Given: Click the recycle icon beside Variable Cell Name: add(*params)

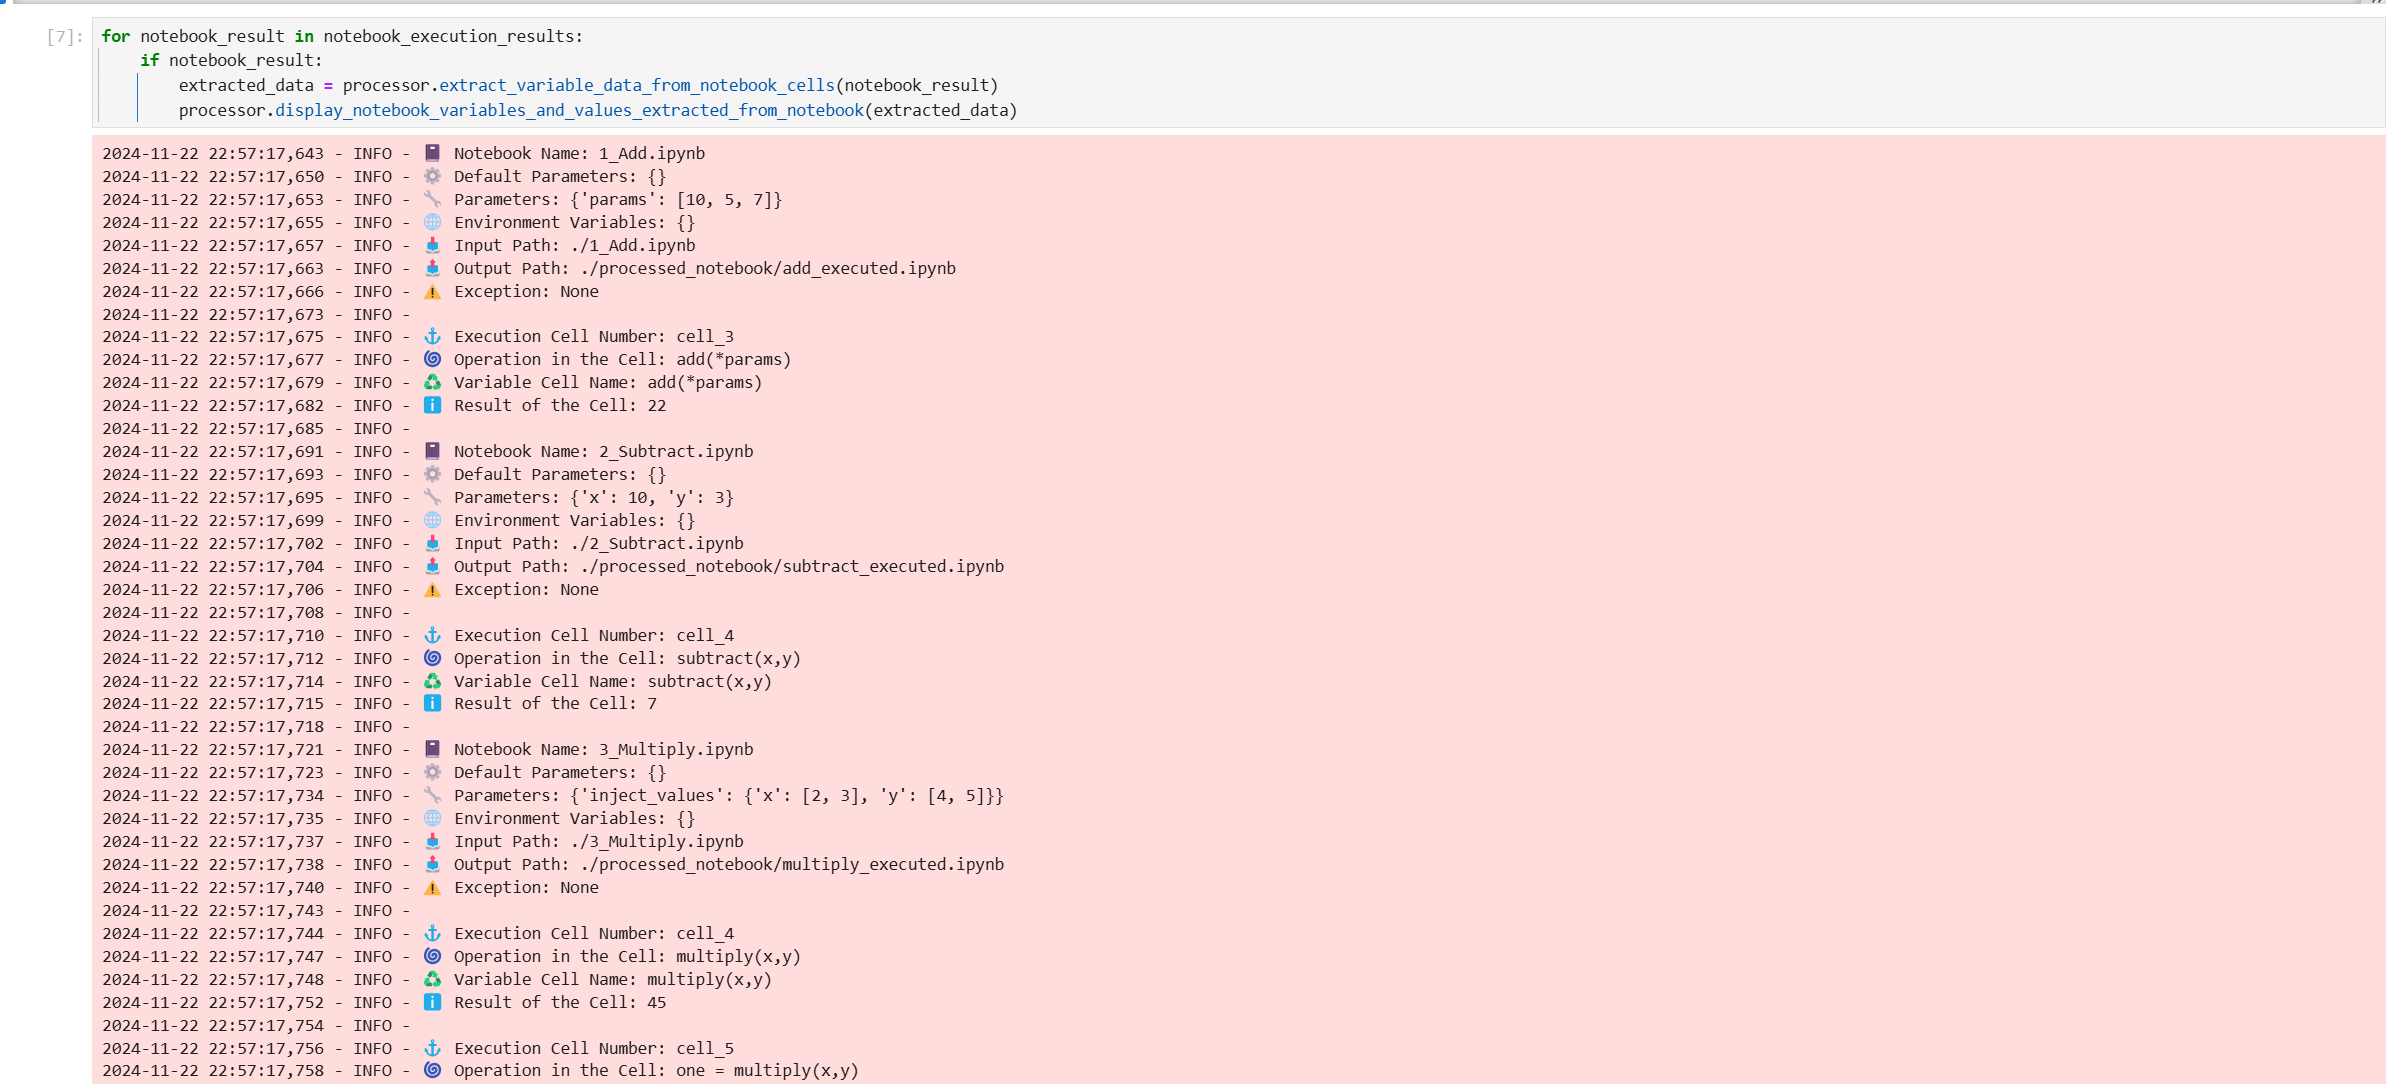Looking at the screenshot, I should click(432, 382).
